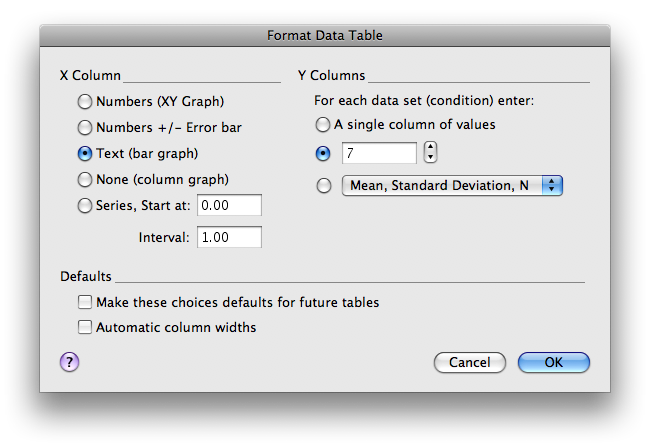Pick None (column graph) option

click(85, 180)
